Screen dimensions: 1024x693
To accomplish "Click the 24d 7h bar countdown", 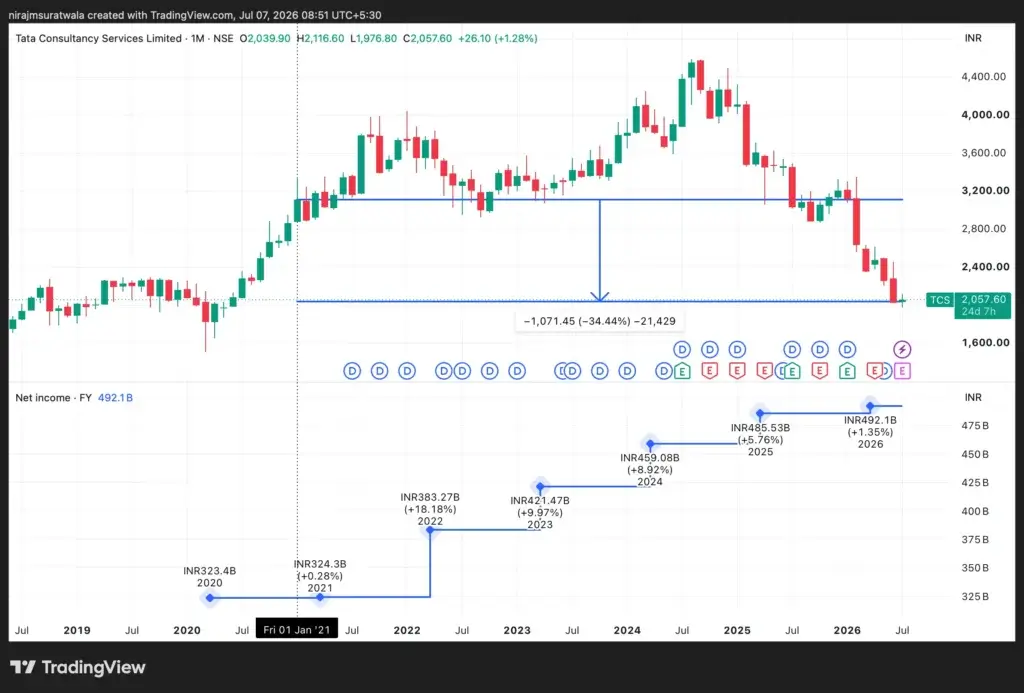I will 978,312.
